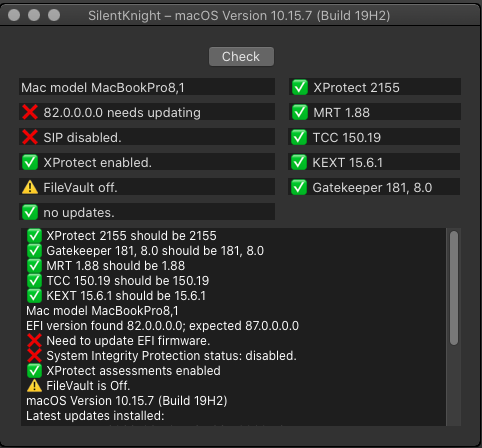Click log text 'FileVault is Off.'
The width and height of the screenshot is (482, 448).
tap(88, 386)
